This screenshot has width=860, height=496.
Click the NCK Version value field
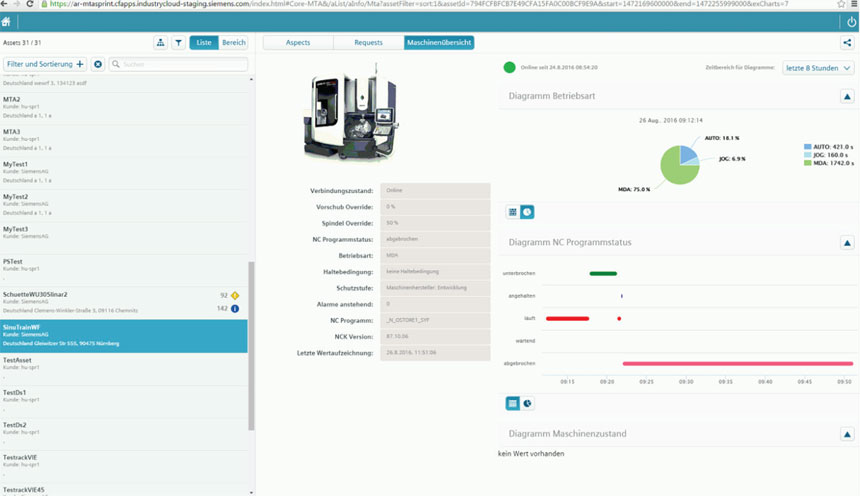click(435, 336)
